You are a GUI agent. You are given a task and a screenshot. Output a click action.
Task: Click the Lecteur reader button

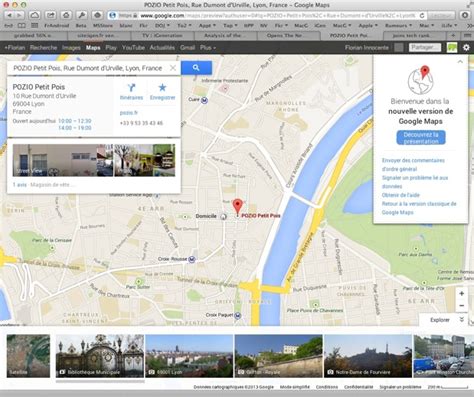coord(441,15)
